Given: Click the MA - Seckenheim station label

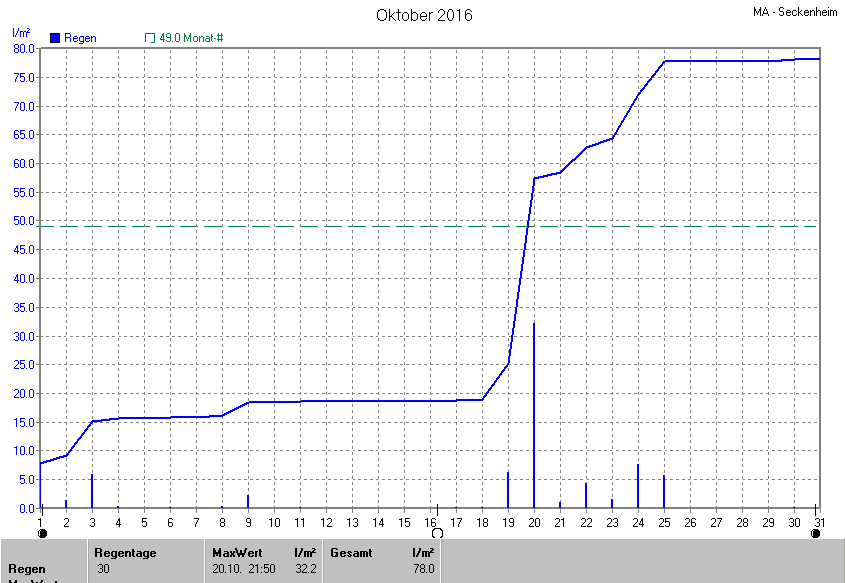Looking at the screenshot, I should tap(795, 12).
